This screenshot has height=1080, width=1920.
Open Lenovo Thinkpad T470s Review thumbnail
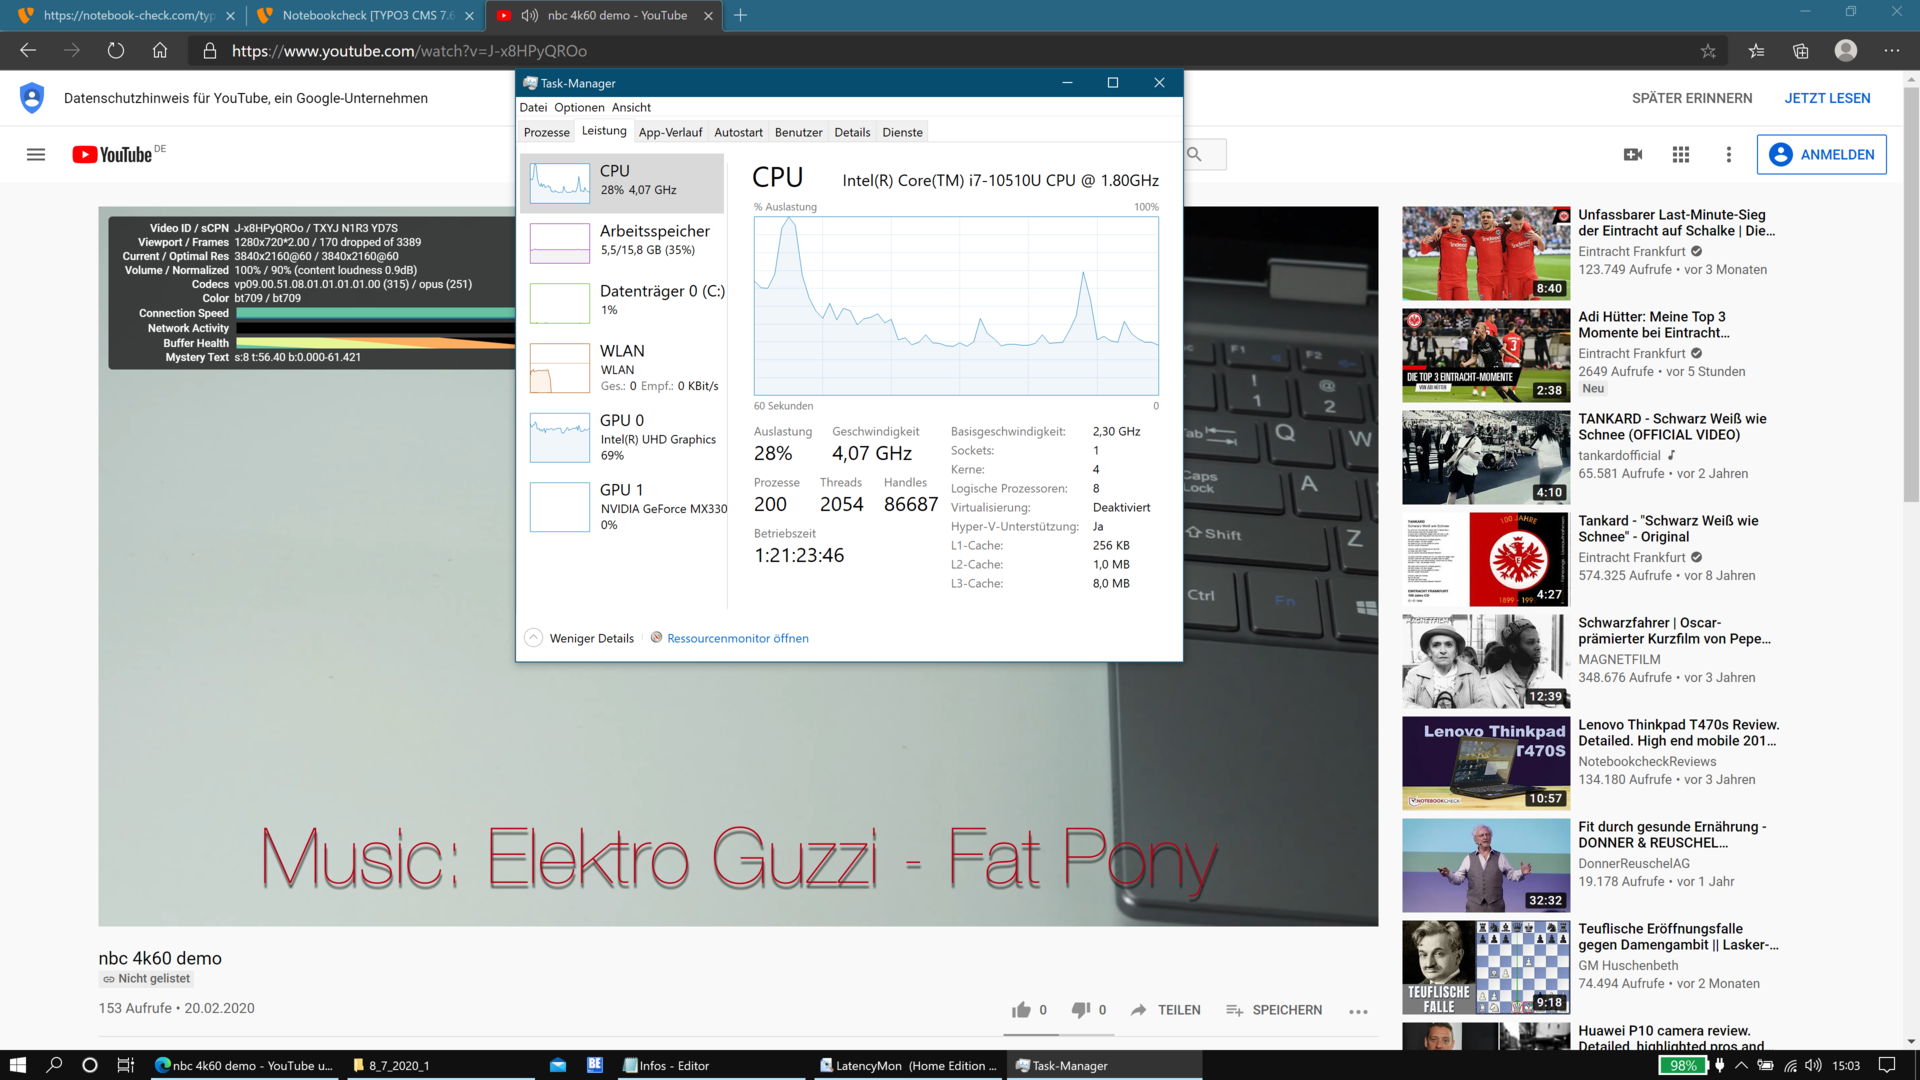coord(1486,763)
